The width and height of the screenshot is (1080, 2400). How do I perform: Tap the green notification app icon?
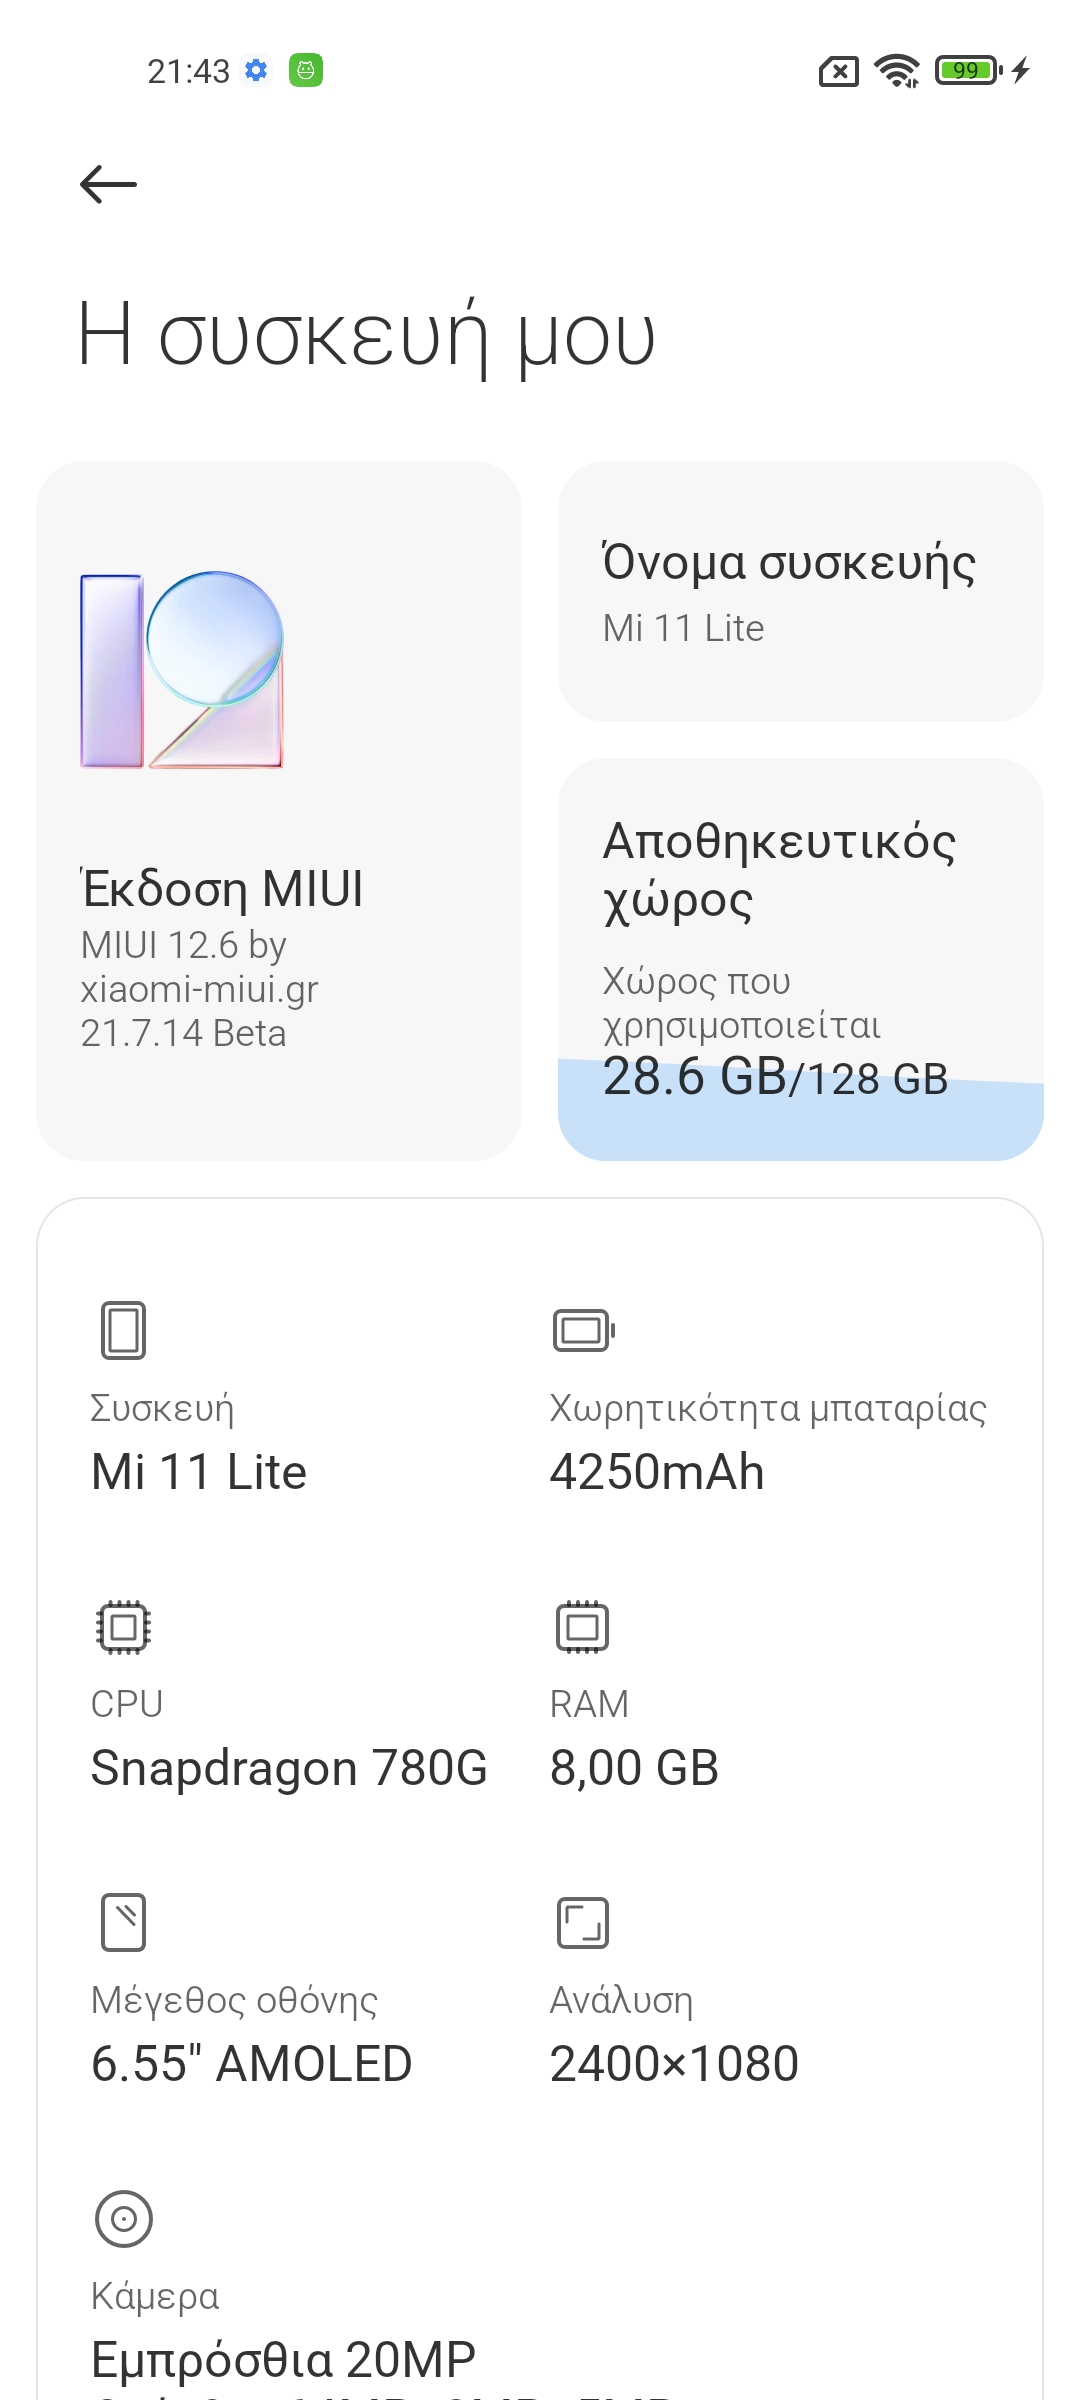click(x=306, y=71)
